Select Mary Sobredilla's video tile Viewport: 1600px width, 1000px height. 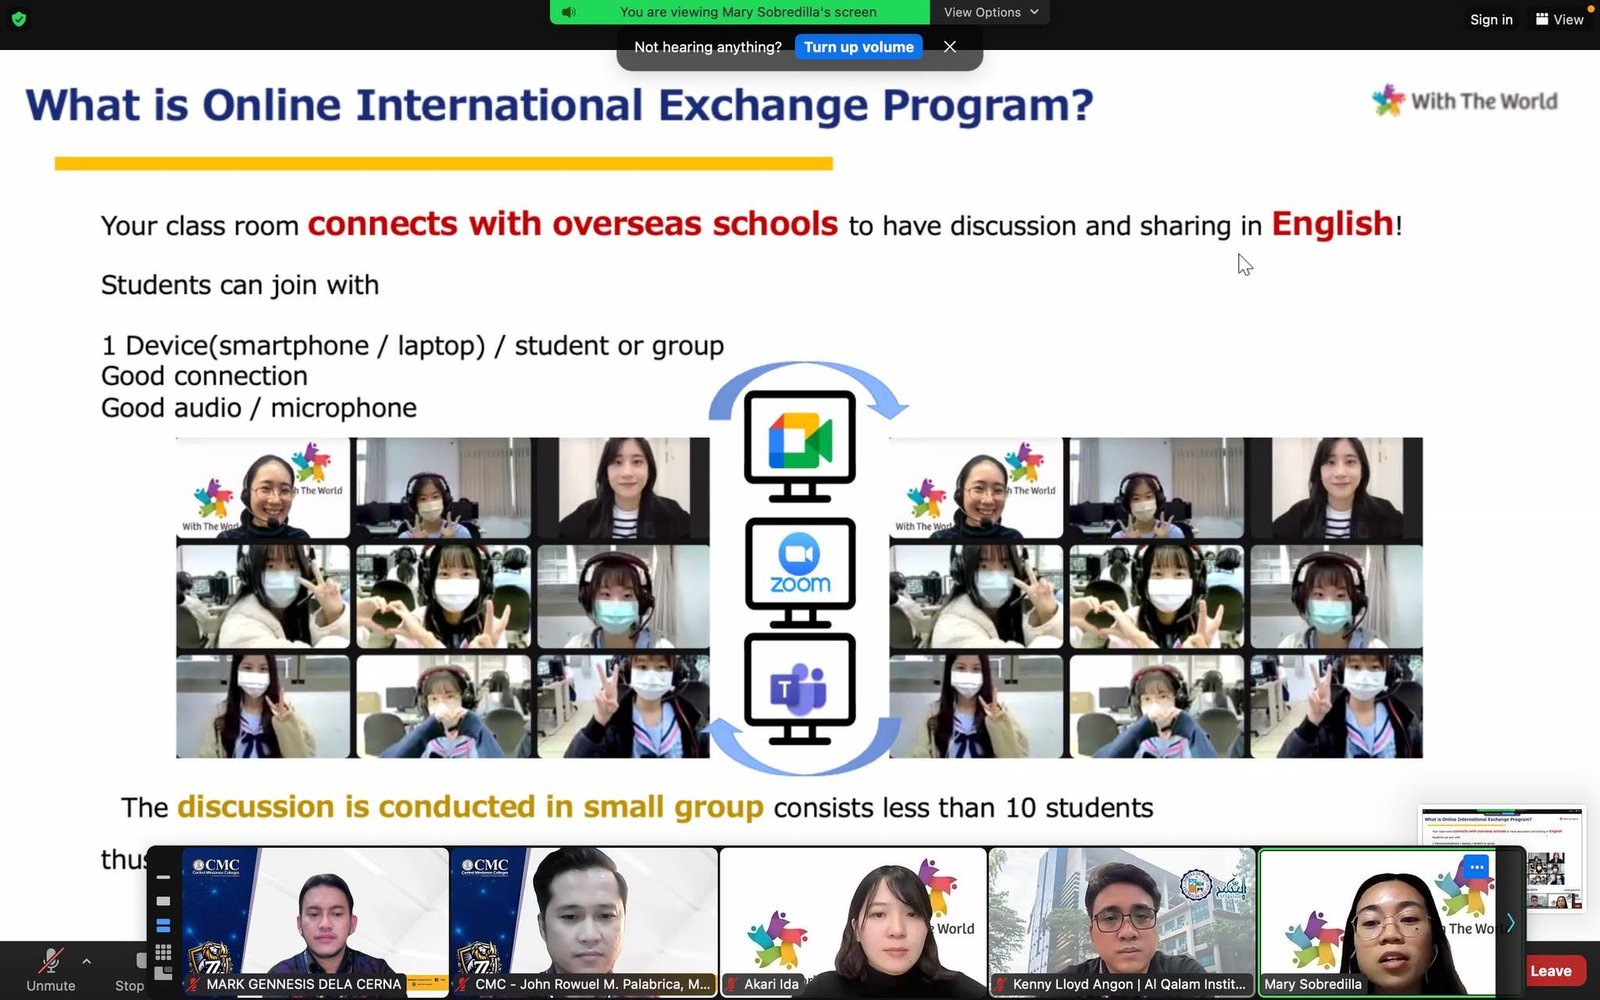(1378, 922)
